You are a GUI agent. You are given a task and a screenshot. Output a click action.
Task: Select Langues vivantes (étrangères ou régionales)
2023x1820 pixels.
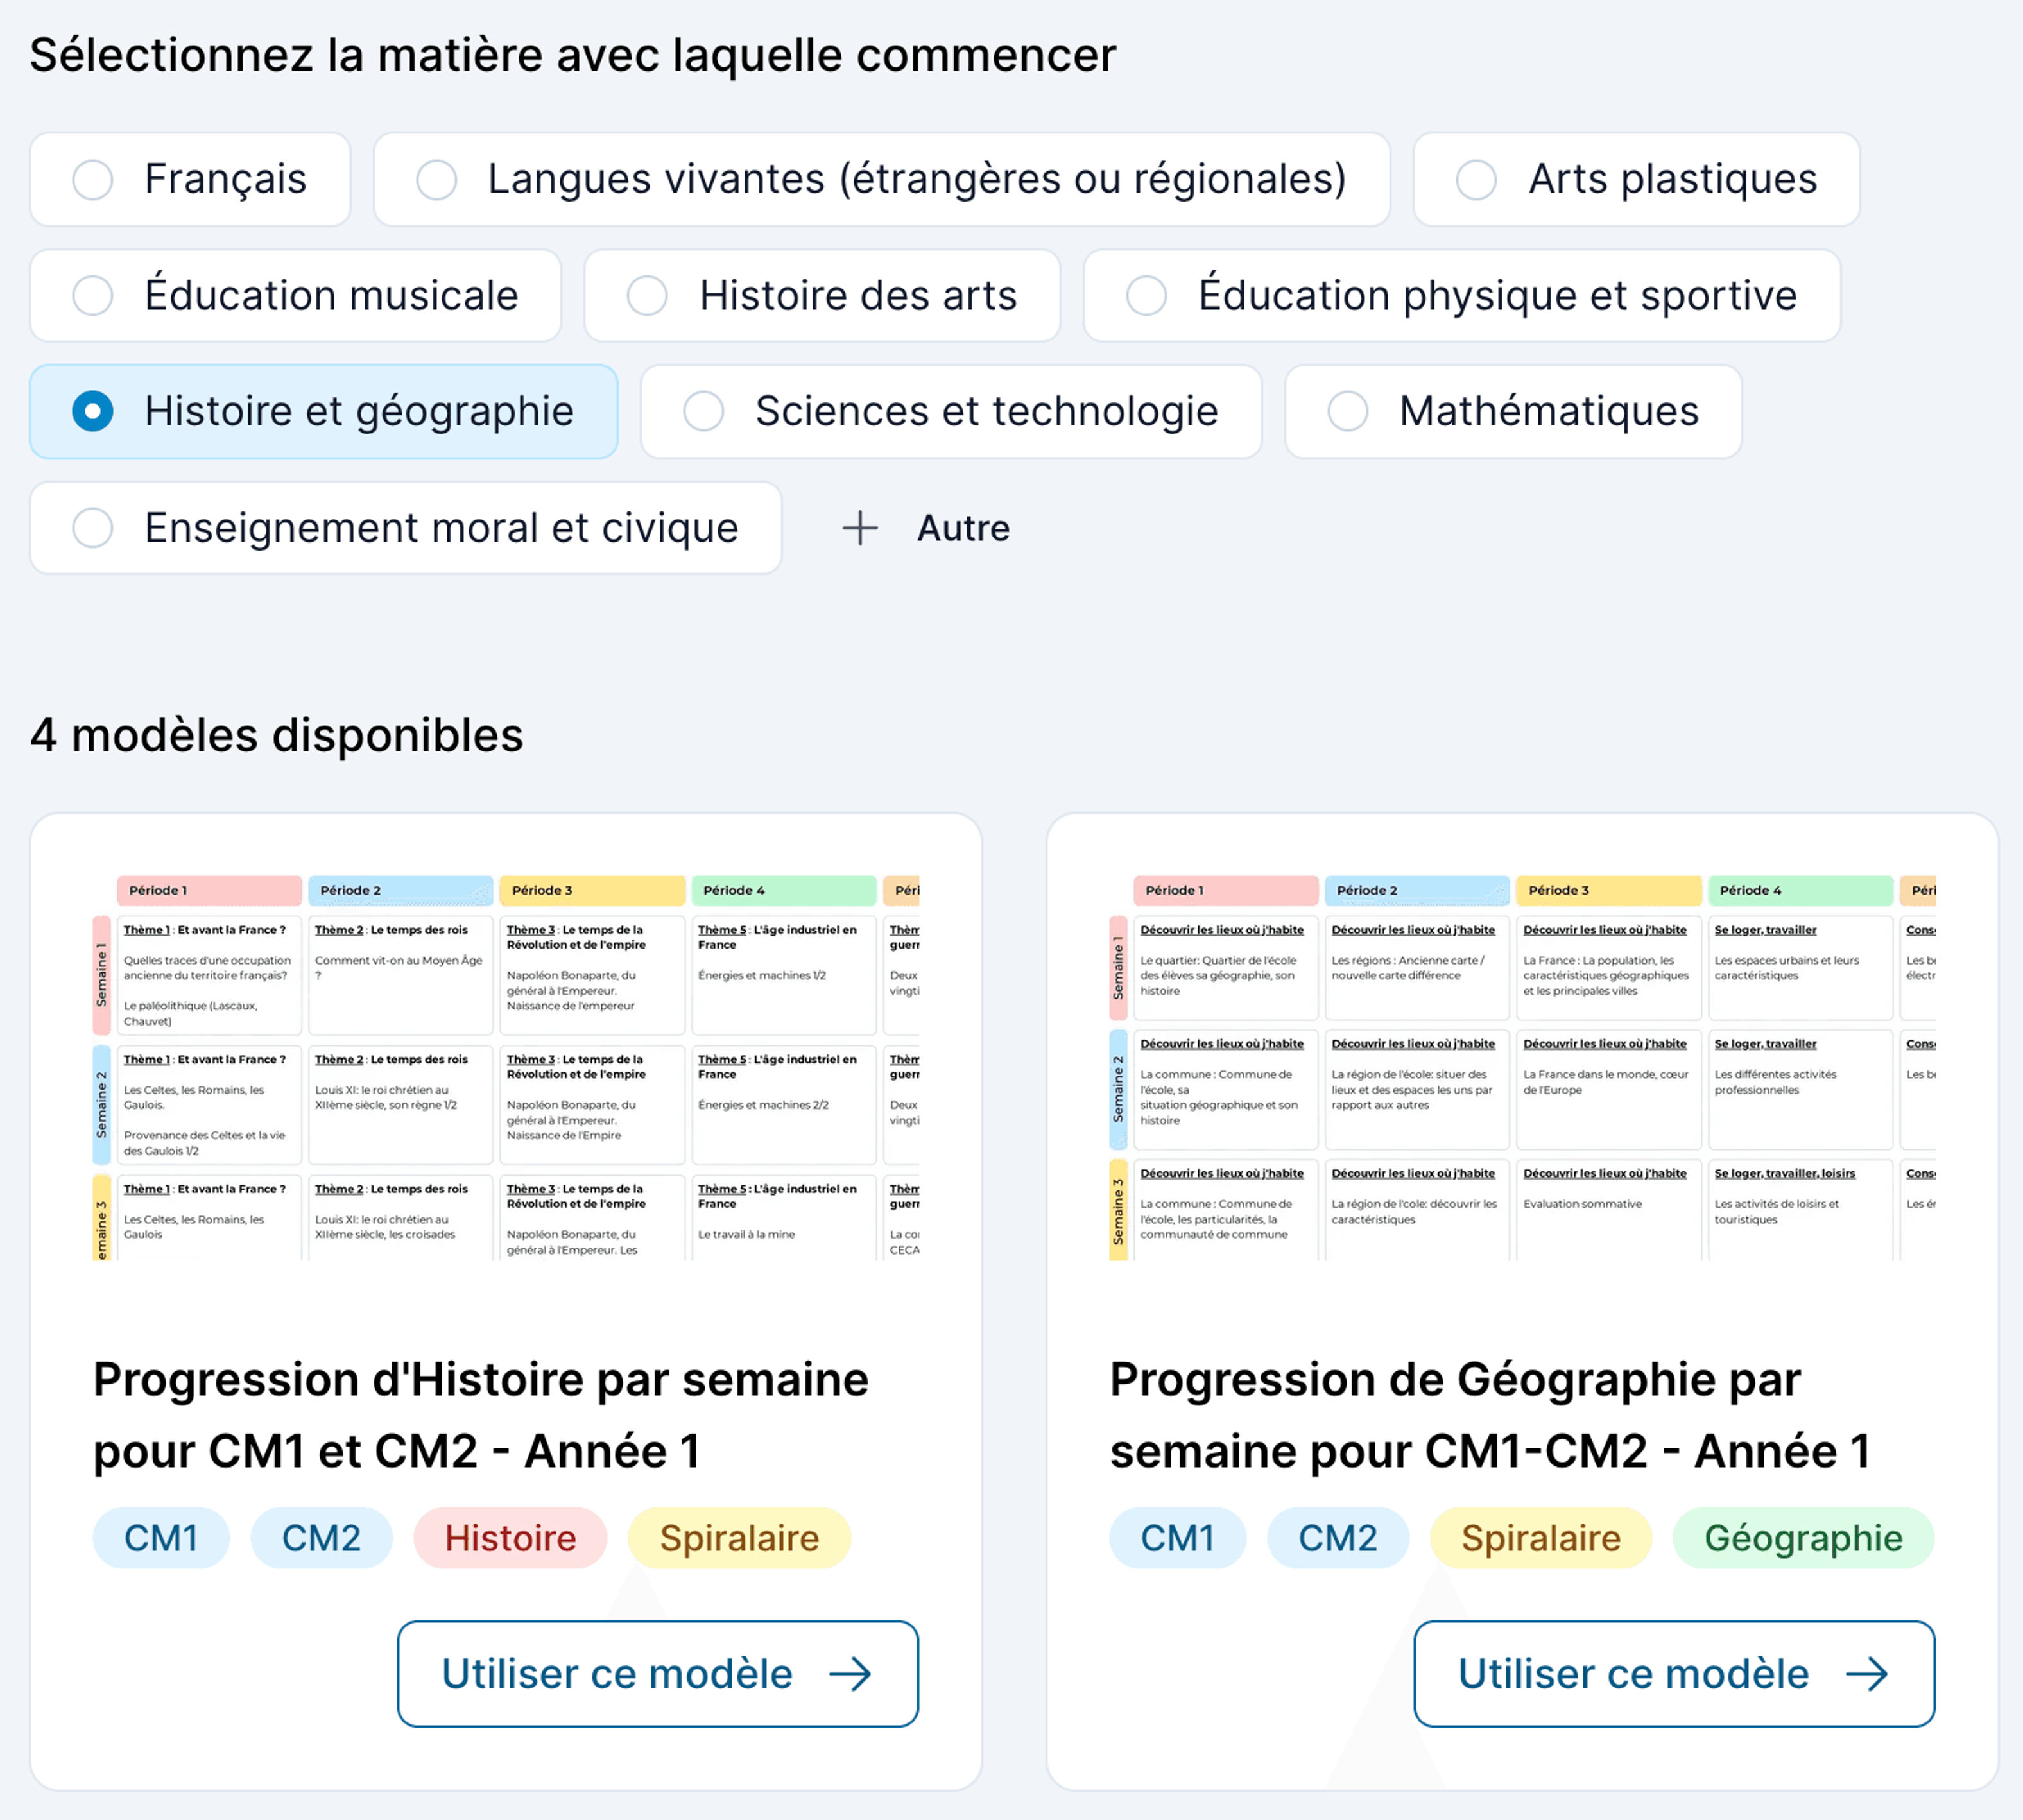[x=882, y=180]
